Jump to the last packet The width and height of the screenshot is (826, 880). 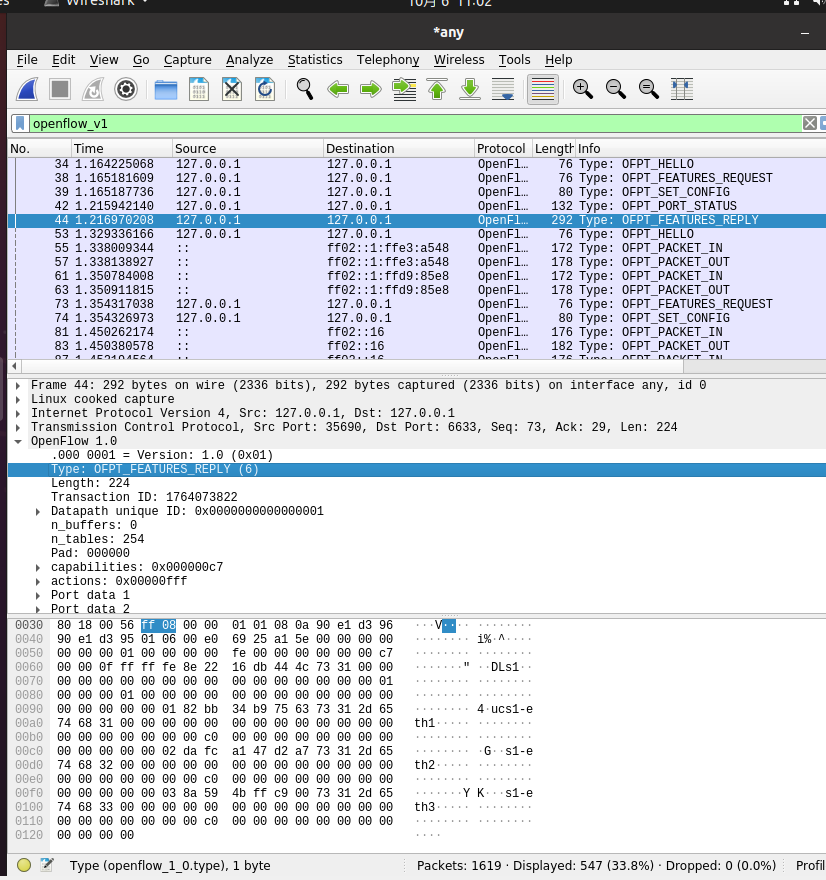click(470, 89)
